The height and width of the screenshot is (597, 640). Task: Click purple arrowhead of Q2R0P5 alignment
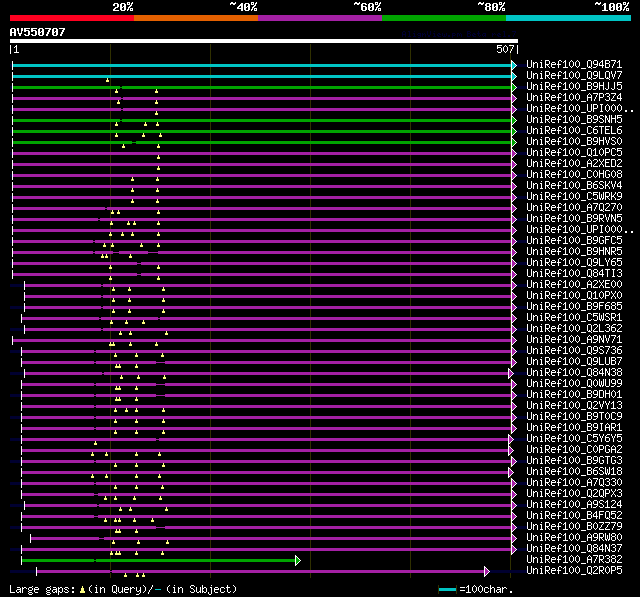point(486,571)
